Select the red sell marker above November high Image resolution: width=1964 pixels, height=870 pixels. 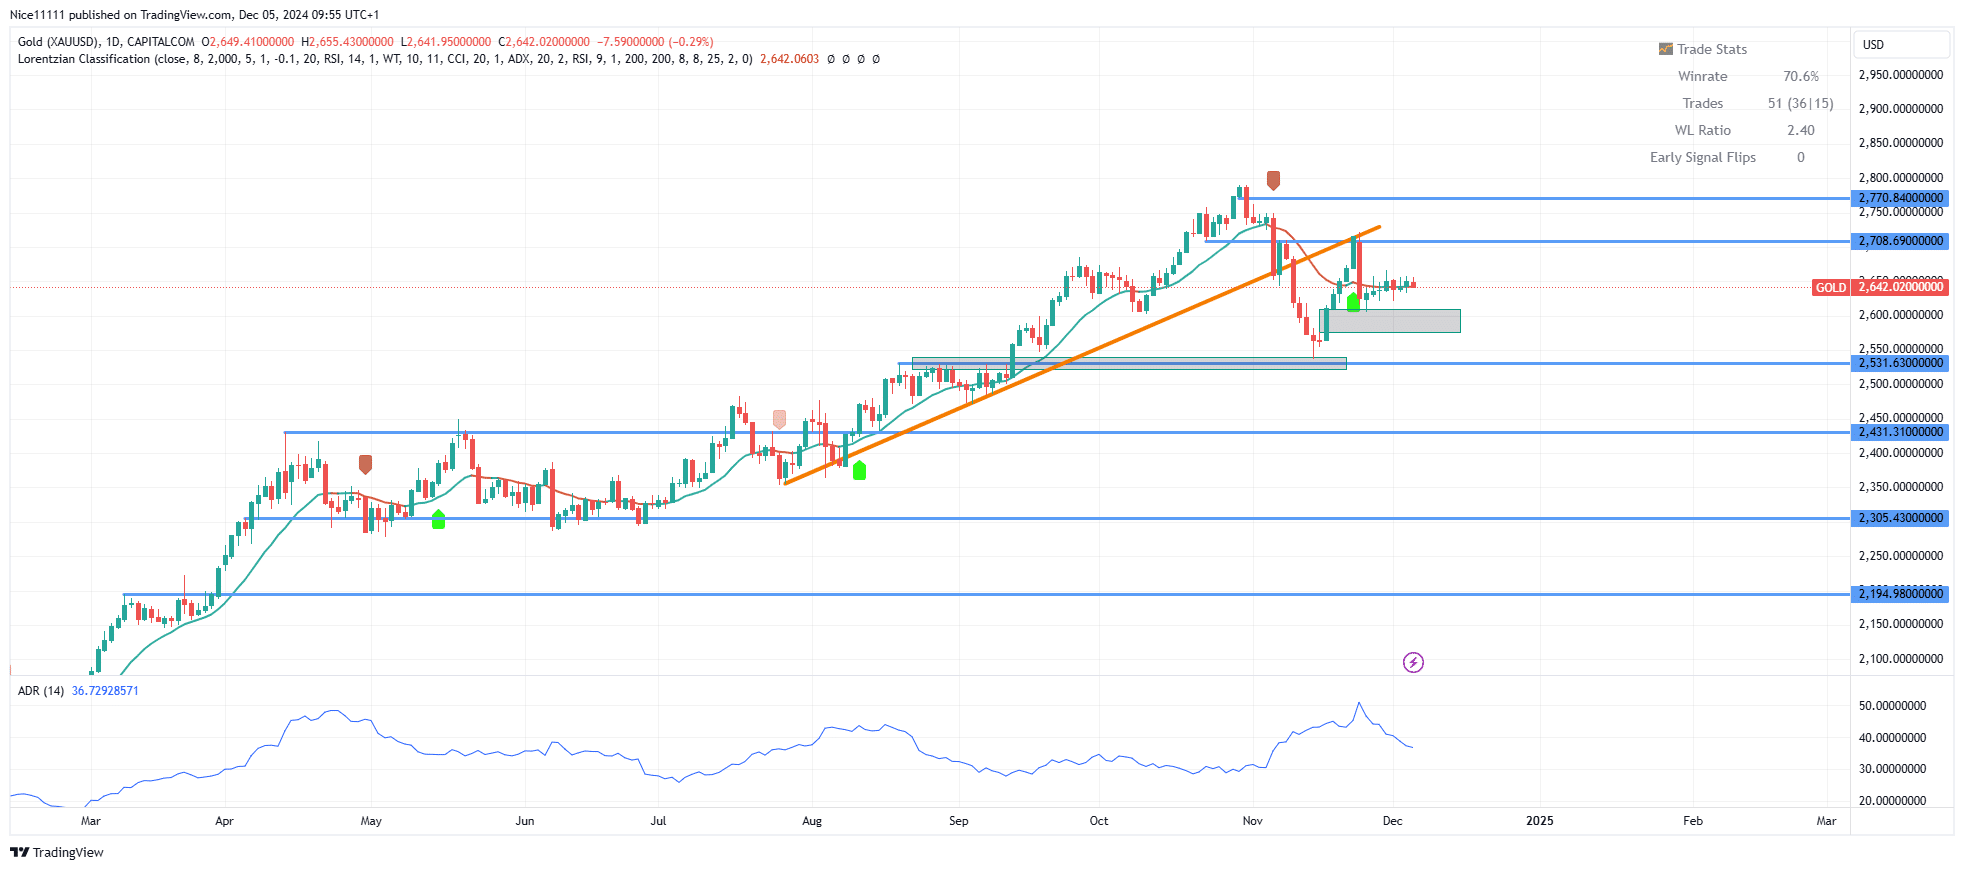[x=1273, y=180]
